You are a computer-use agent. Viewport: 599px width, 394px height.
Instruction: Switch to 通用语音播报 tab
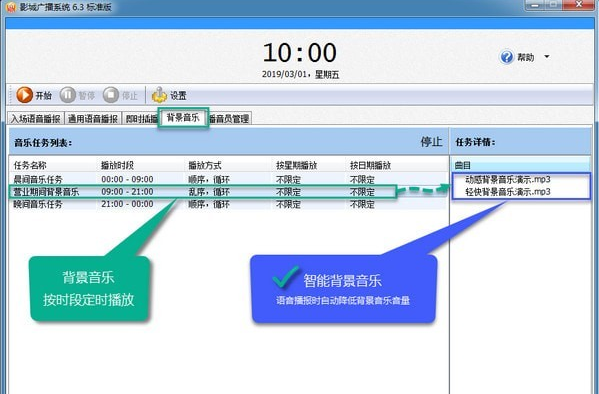coord(93,118)
